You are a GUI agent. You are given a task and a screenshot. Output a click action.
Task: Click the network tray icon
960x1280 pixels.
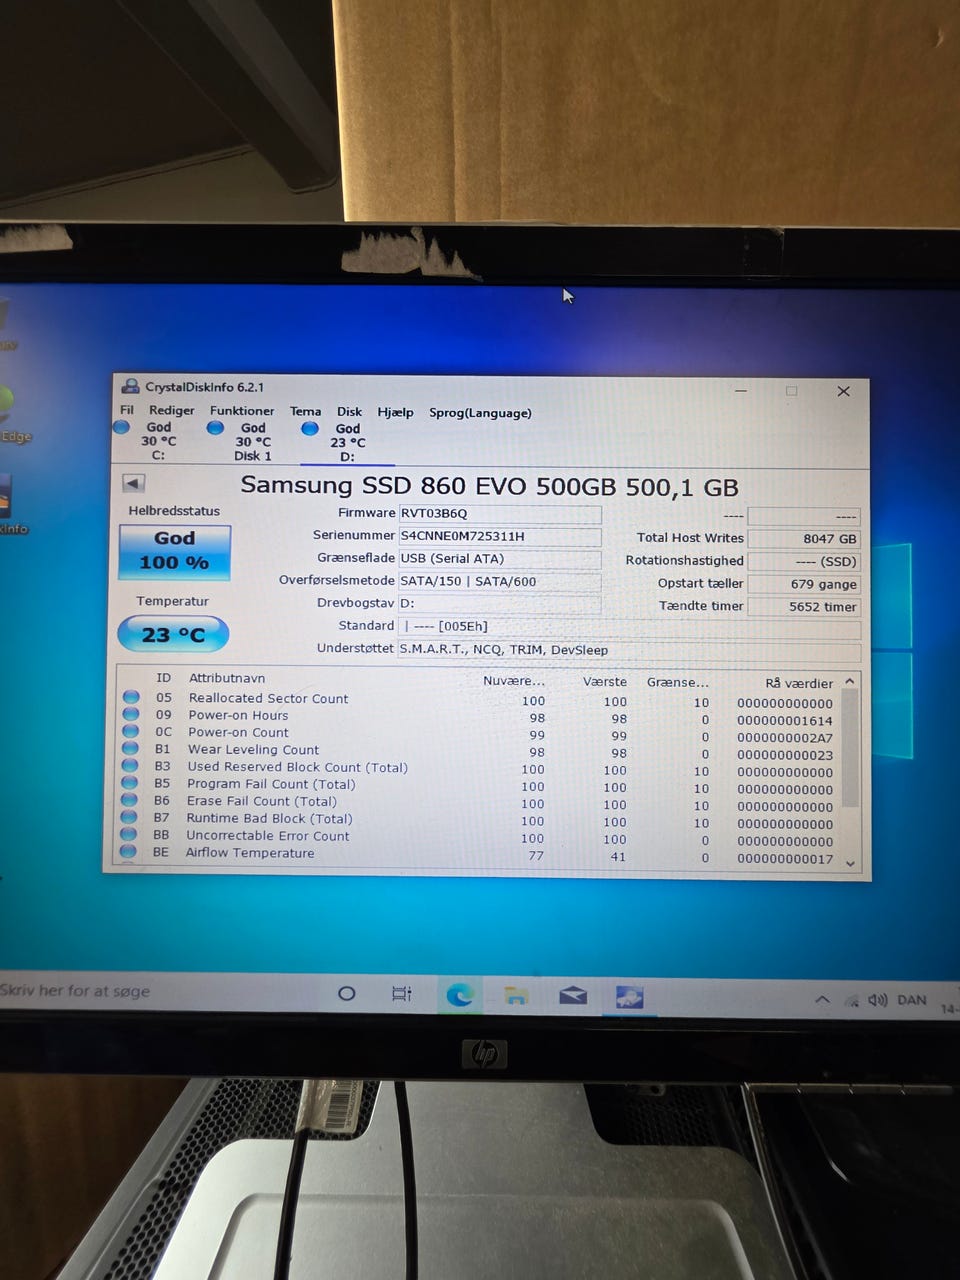click(x=852, y=1000)
